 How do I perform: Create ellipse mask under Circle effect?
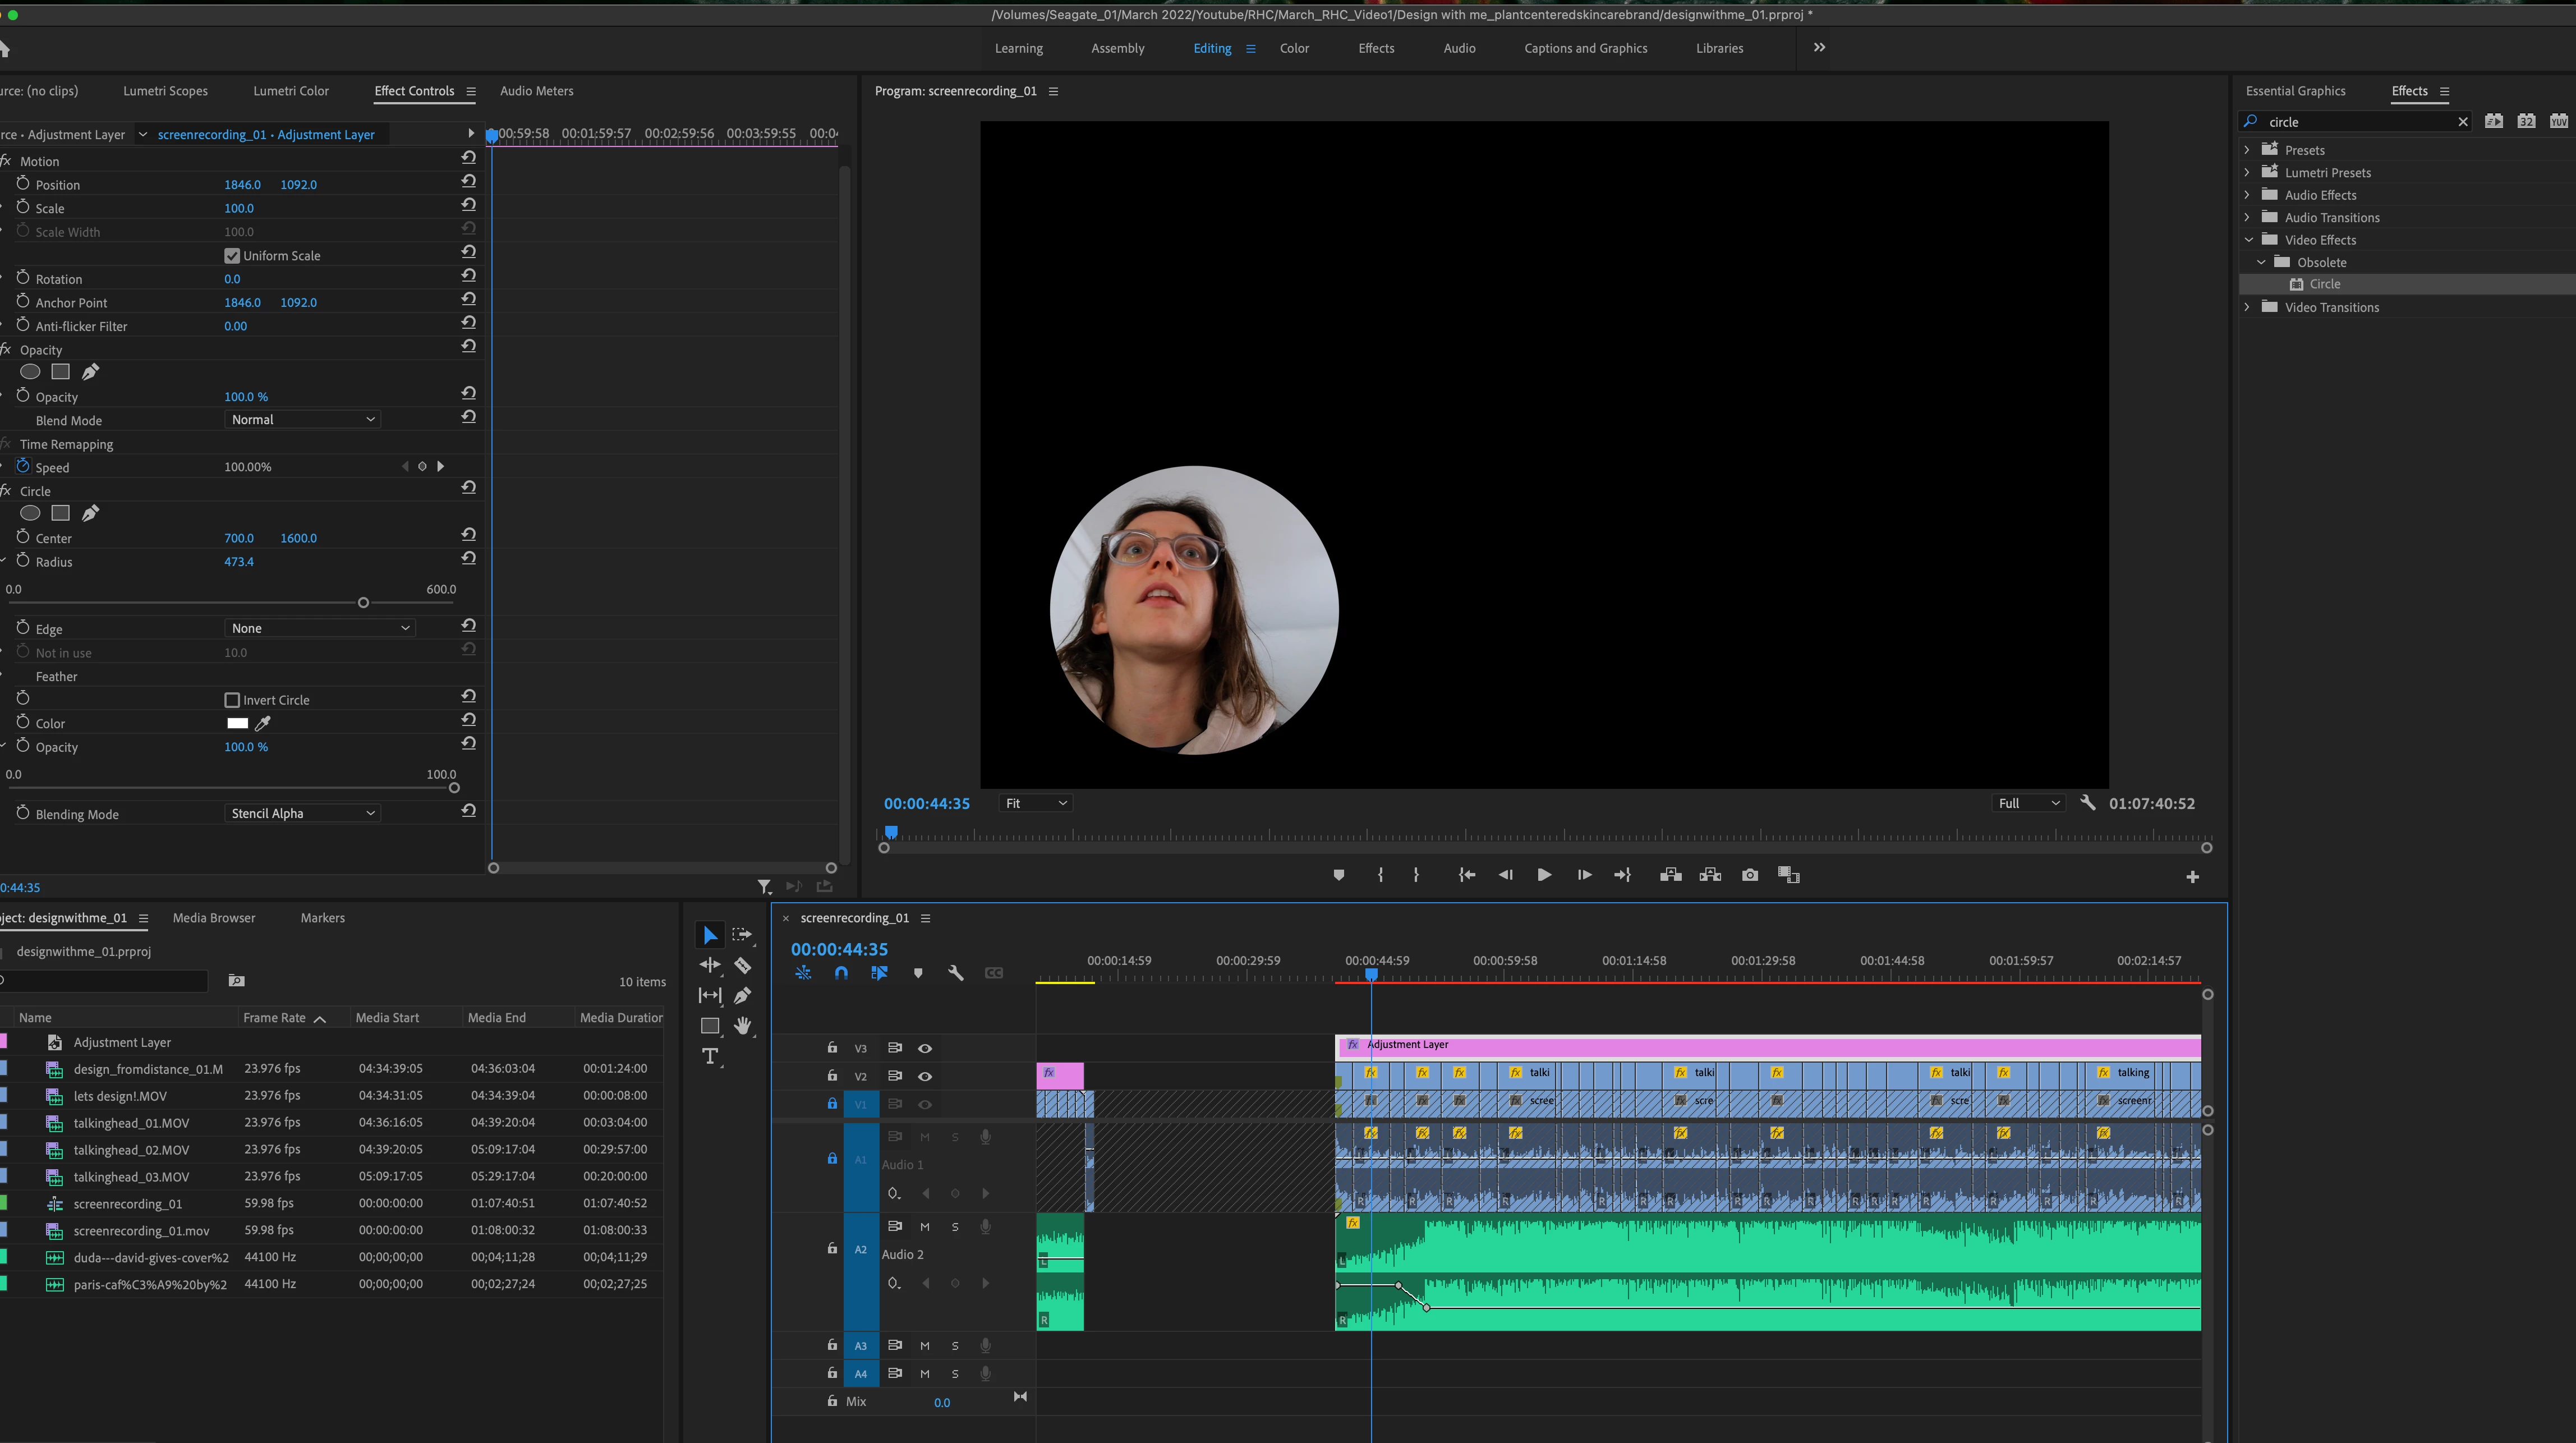click(x=31, y=514)
